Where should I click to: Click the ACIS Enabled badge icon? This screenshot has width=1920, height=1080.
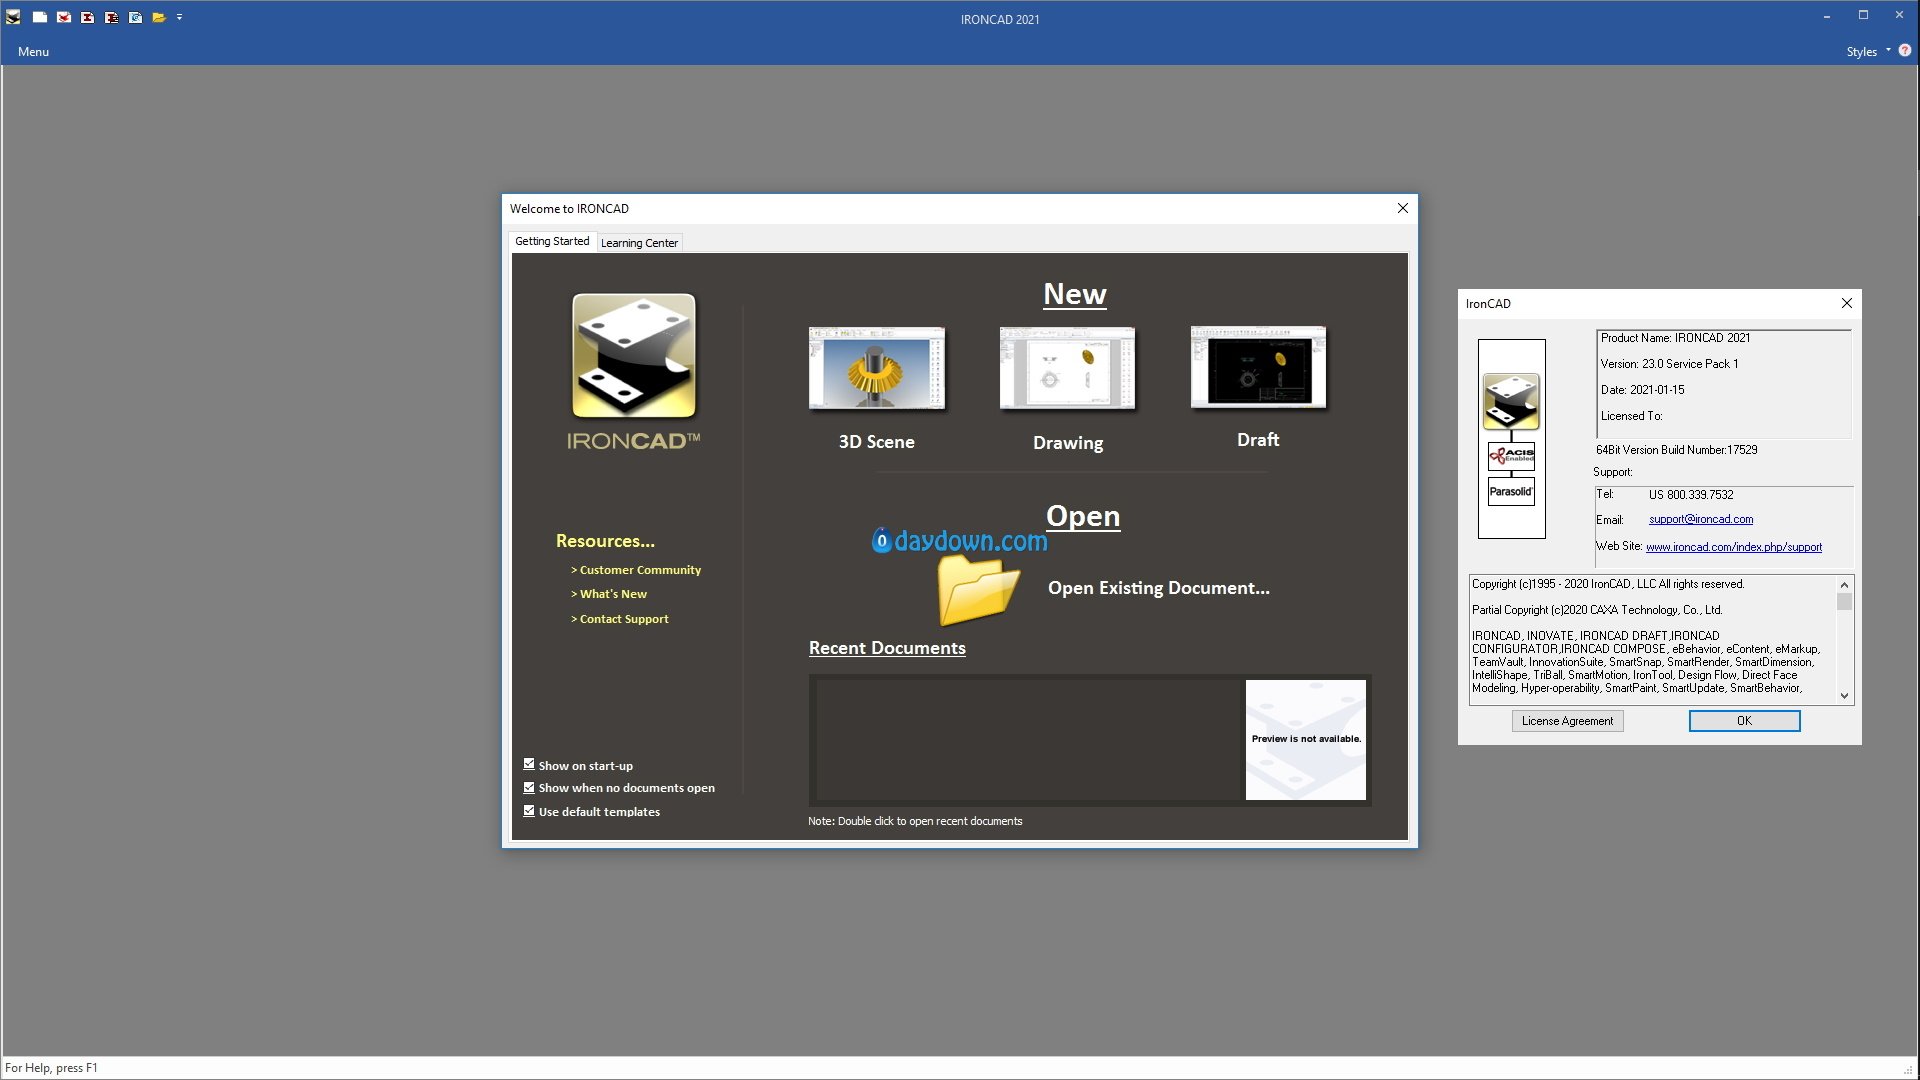click(x=1511, y=457)
